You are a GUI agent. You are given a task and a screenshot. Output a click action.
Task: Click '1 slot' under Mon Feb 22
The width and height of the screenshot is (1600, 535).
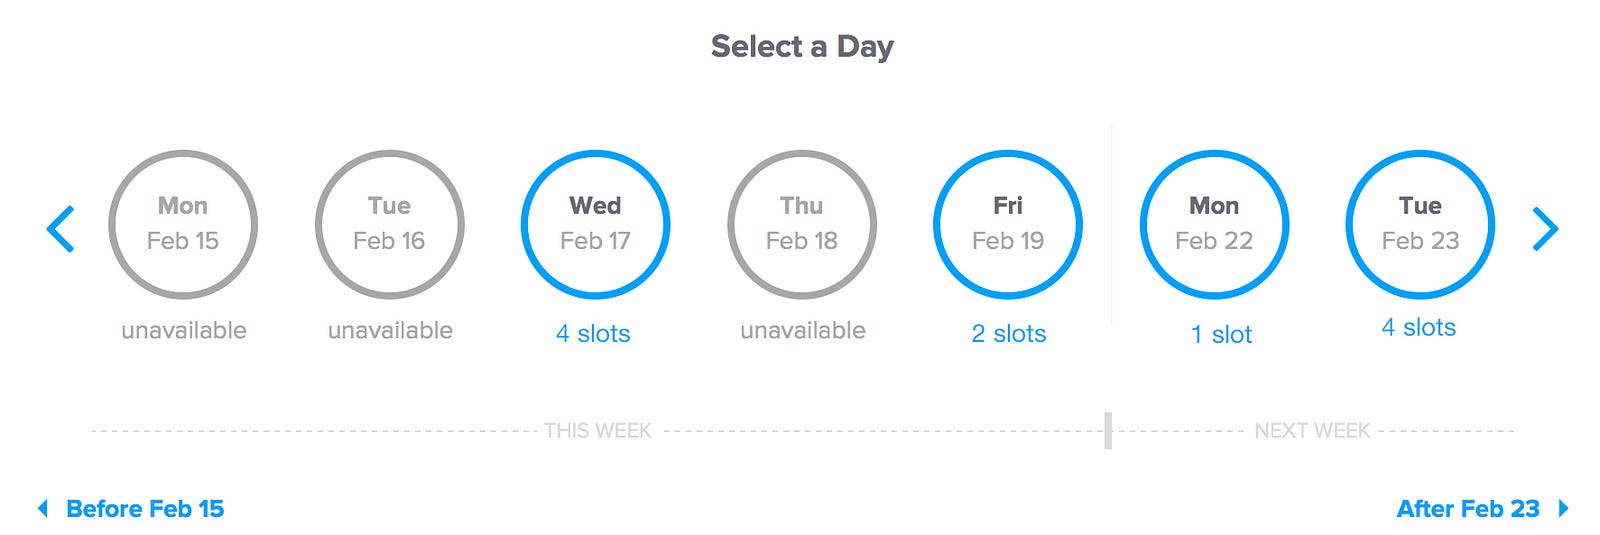[1221, 334]
